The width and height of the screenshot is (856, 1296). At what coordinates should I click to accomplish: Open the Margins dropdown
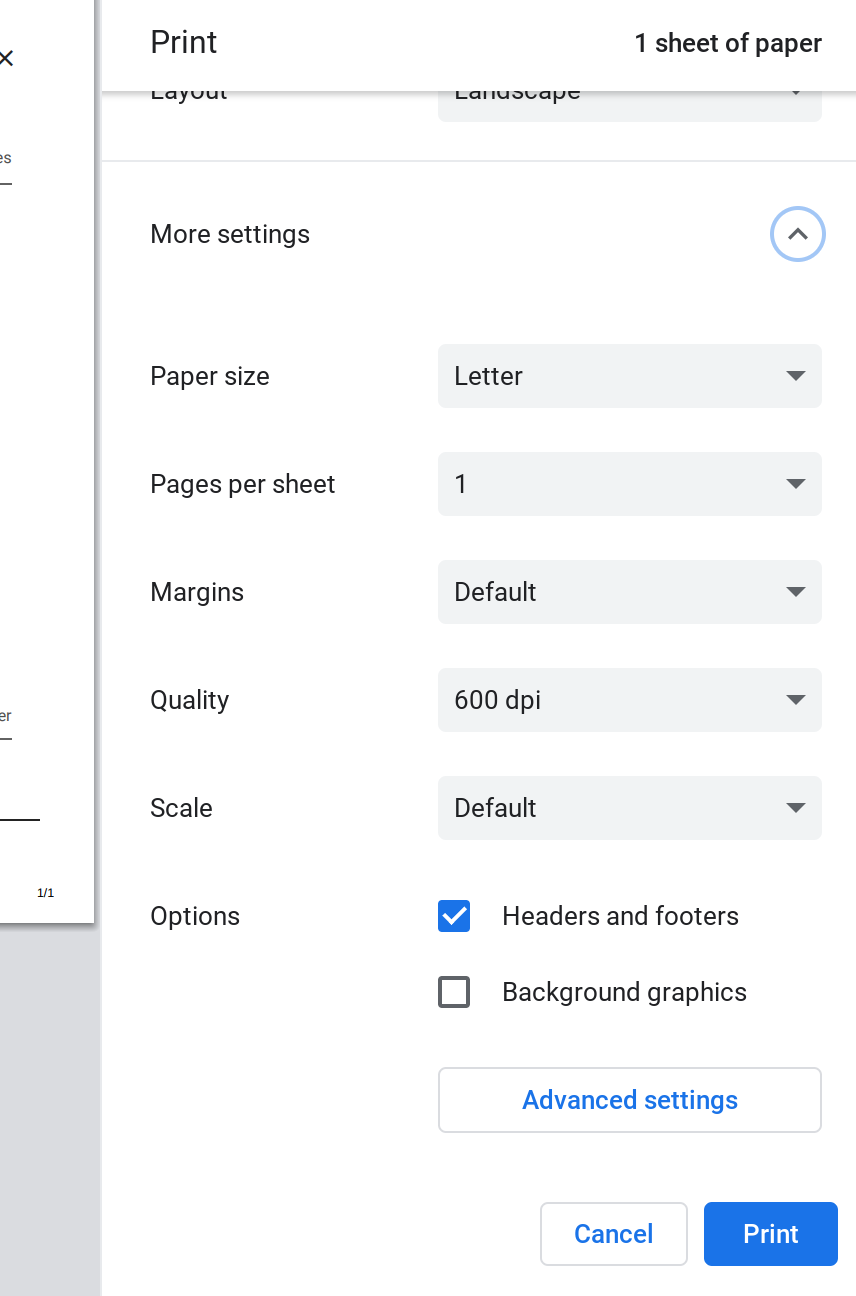tap(629, 592)
